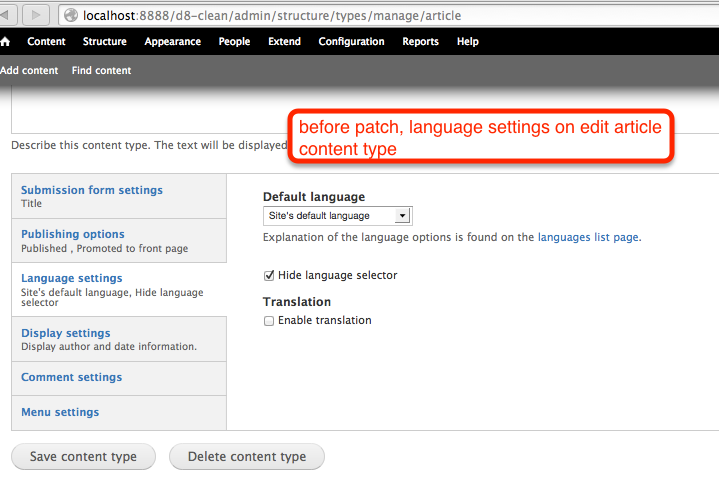719x482 pixels.
Task: Open the Extend admin menu
Action: (284, 42)
